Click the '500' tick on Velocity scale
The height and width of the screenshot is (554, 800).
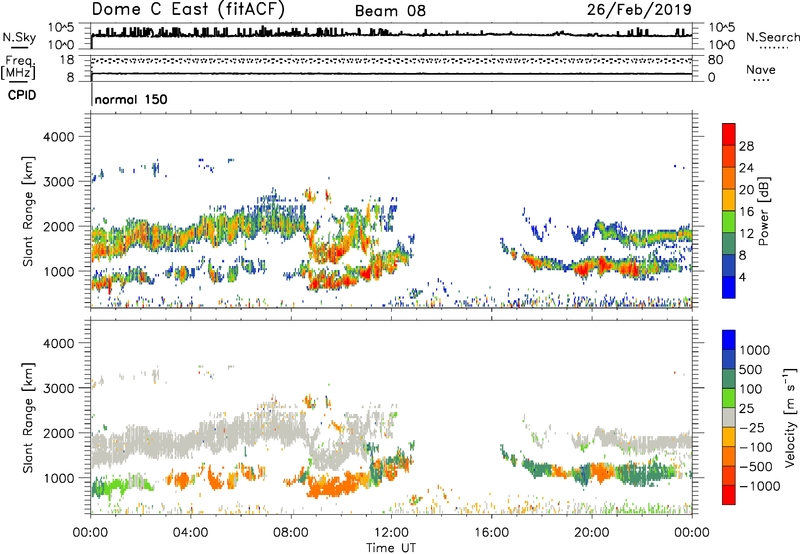pyautogui.click(x=751, y=369)
